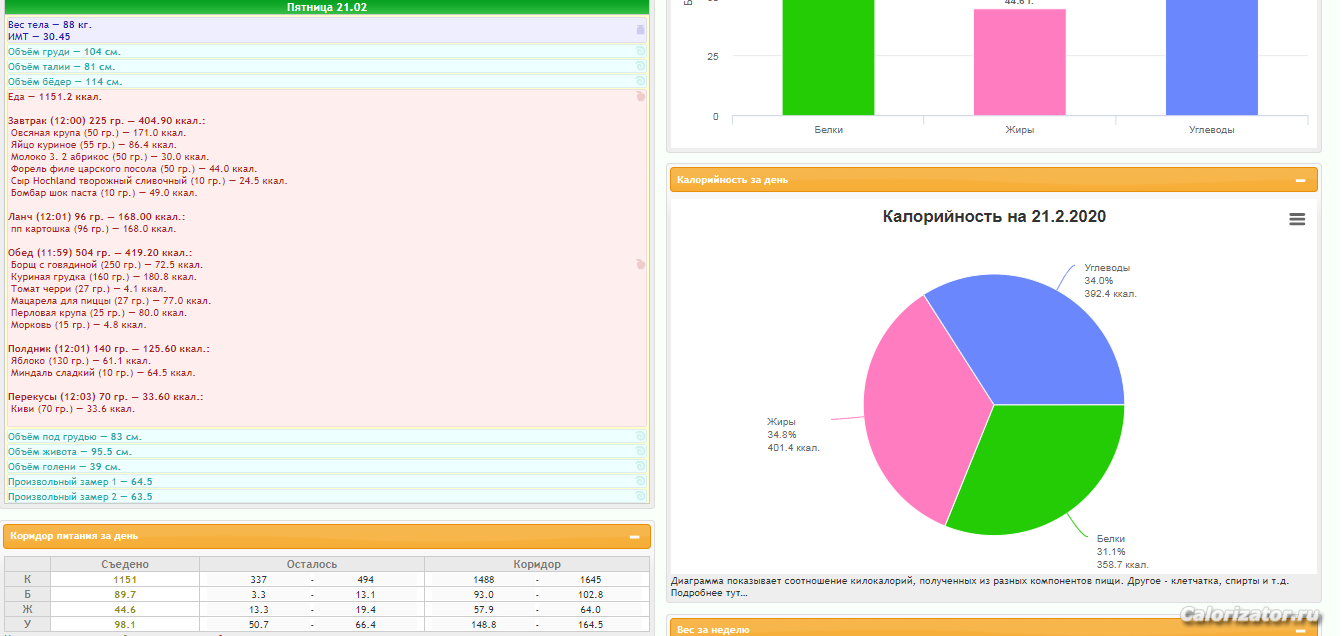
Task: Click the green Белки pie slice
Action: 1040,470
